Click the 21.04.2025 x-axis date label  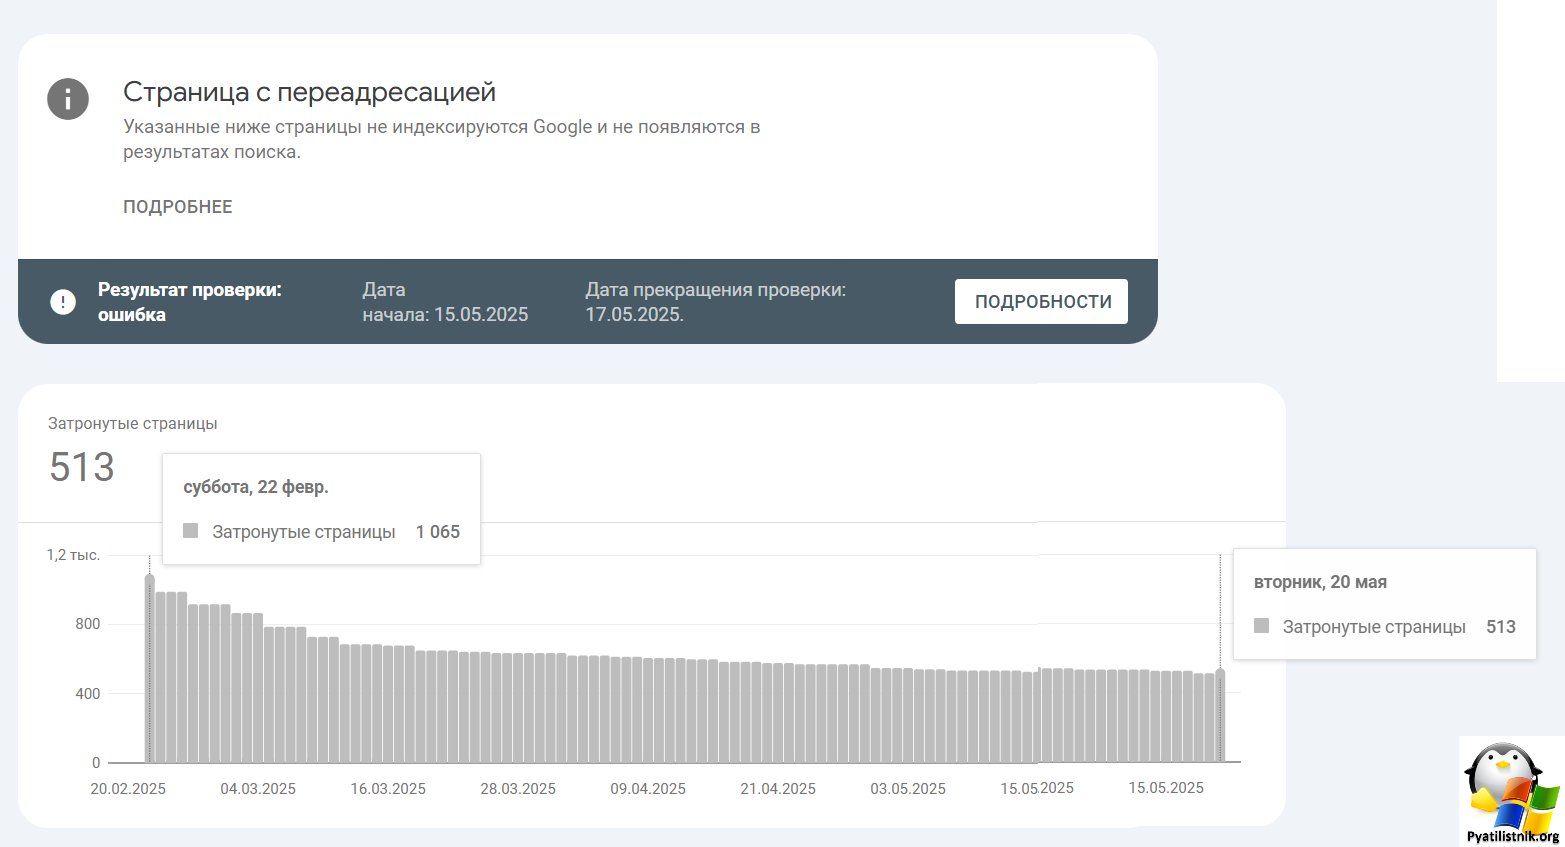pos(778,789)
